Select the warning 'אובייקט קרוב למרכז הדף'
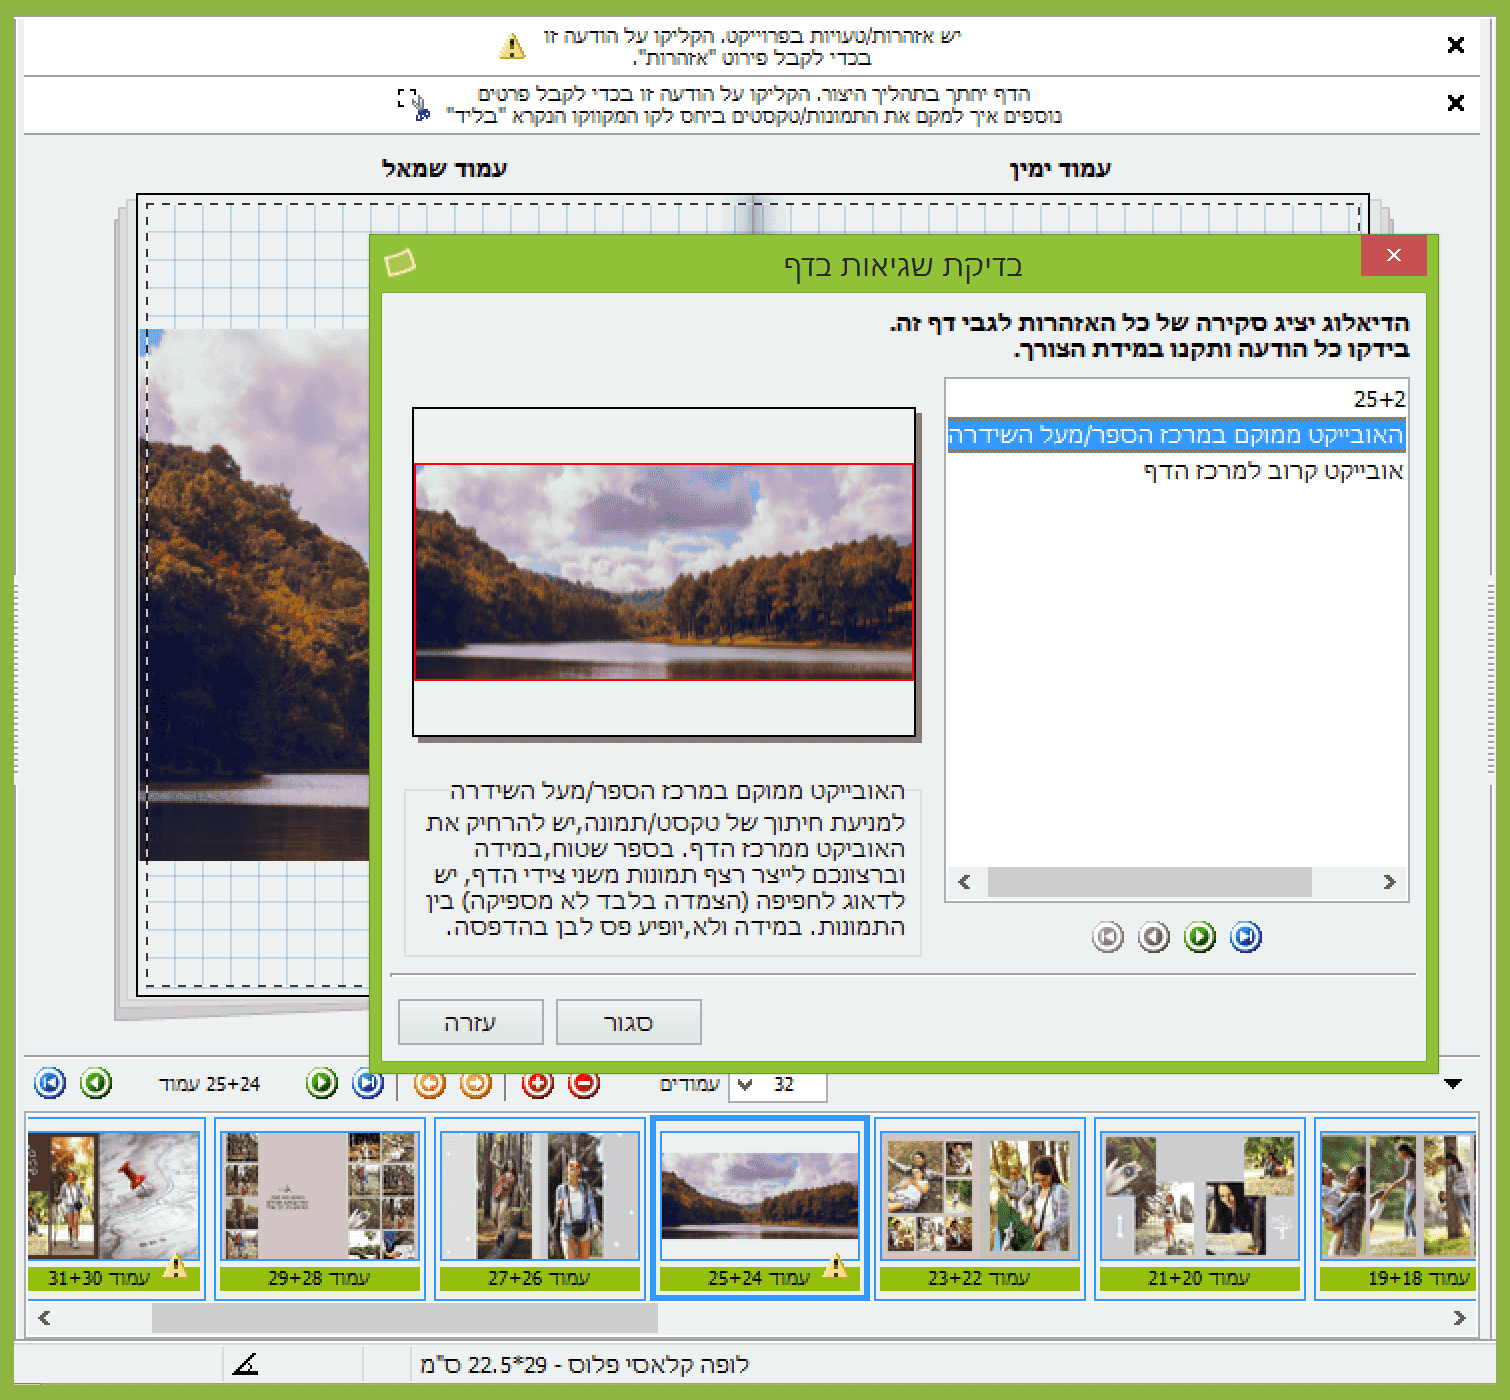This screenshot has width=1510, height=1400. 1273,471
